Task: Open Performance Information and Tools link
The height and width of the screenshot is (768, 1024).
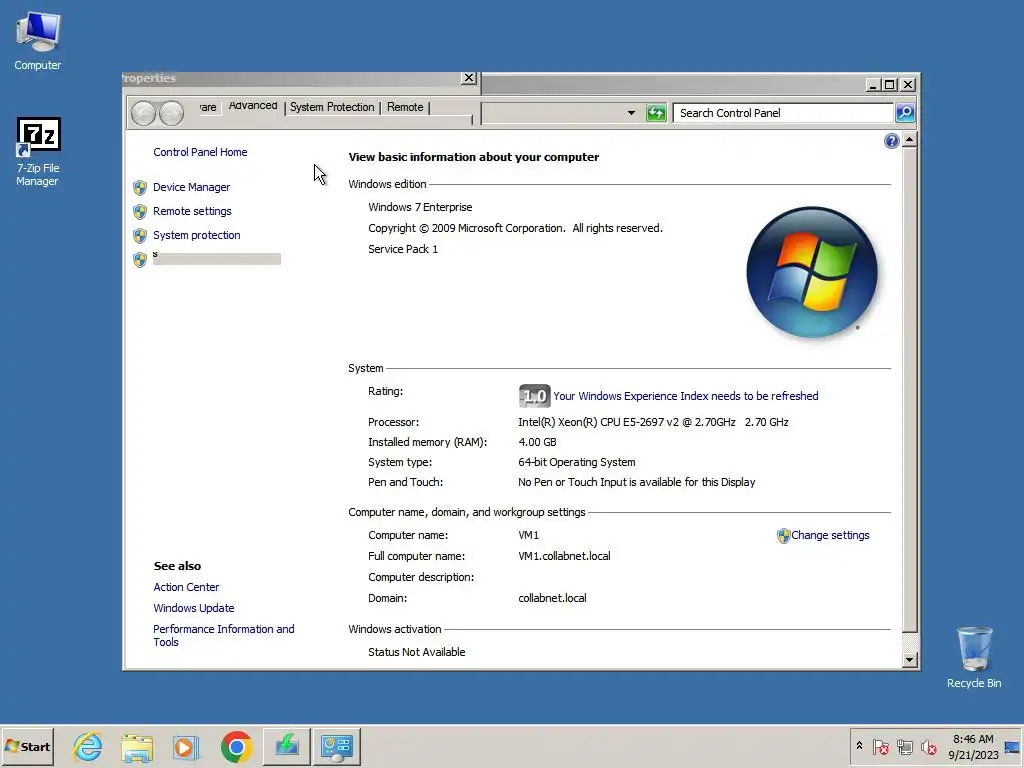Action: coord(223,635)
